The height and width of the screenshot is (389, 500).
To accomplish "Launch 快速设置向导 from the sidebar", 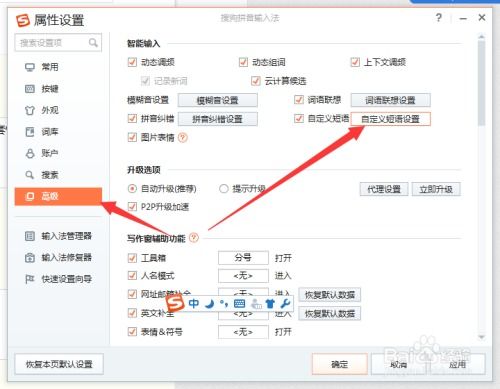I will coord(58,279).
